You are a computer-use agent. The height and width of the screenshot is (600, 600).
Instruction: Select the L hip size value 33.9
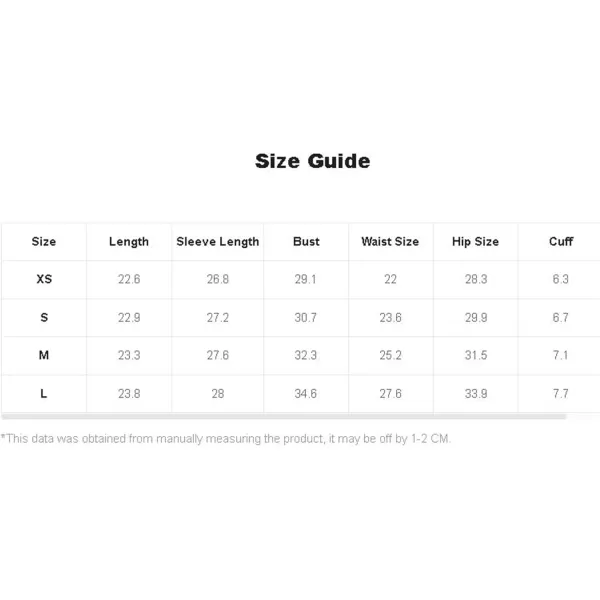[476, 394]
